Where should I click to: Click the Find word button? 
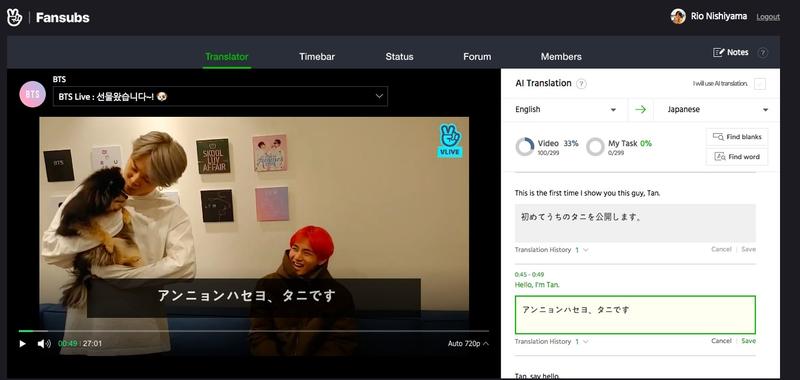tap(737, 157)
